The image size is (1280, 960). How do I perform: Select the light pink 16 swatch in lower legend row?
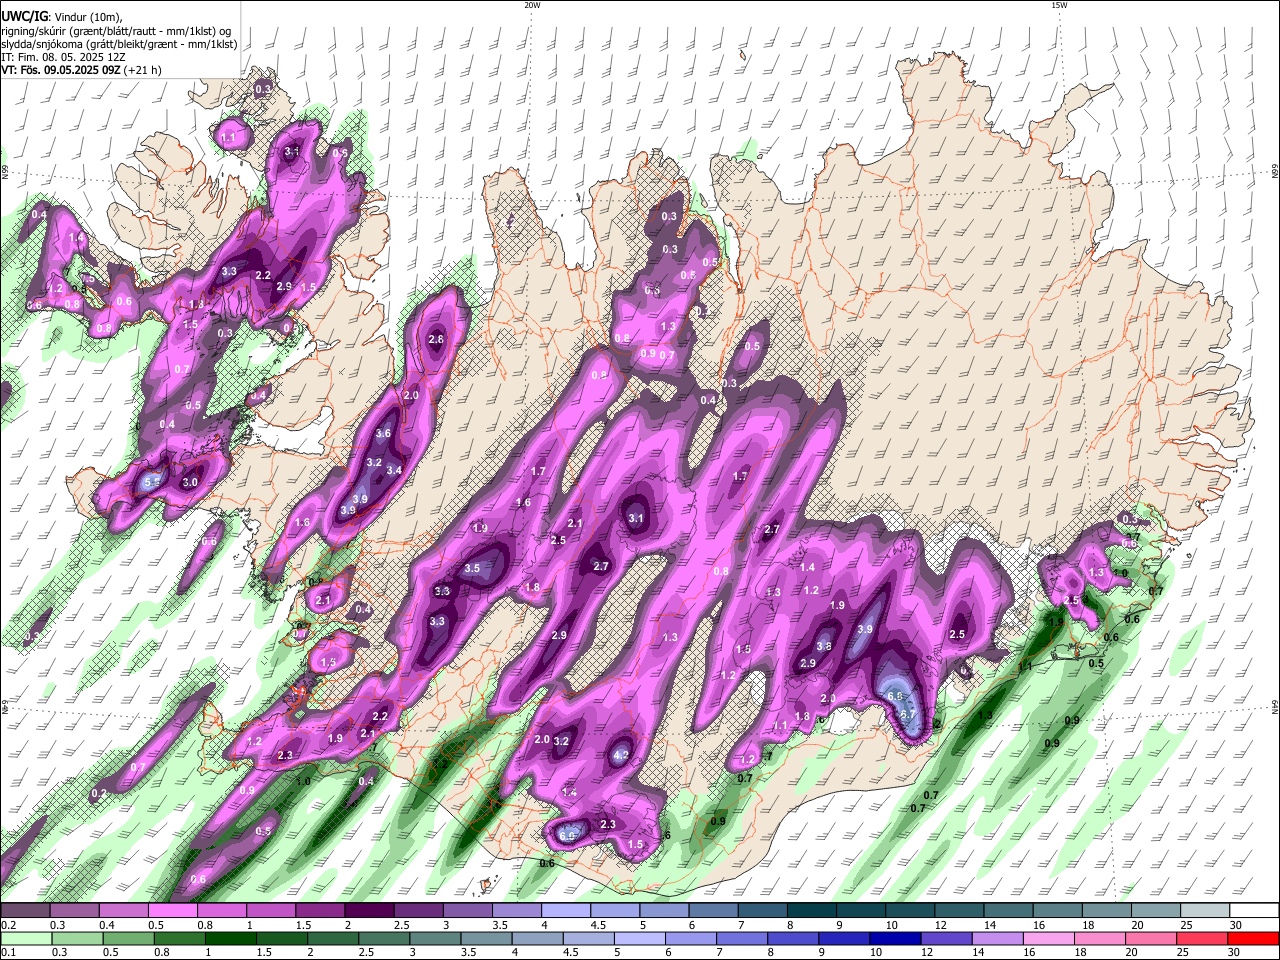pos(1046,938)
